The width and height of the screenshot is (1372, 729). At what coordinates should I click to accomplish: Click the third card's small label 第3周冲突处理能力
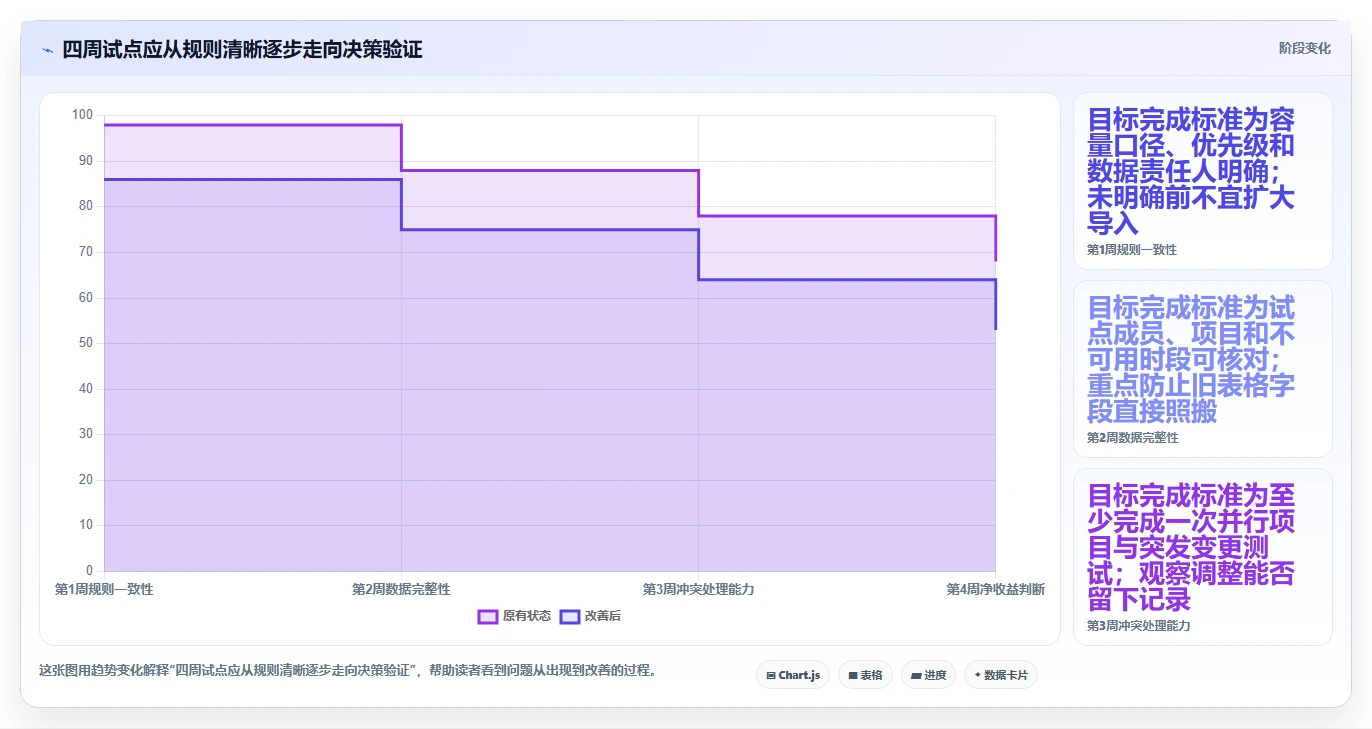click(1139, 626)
